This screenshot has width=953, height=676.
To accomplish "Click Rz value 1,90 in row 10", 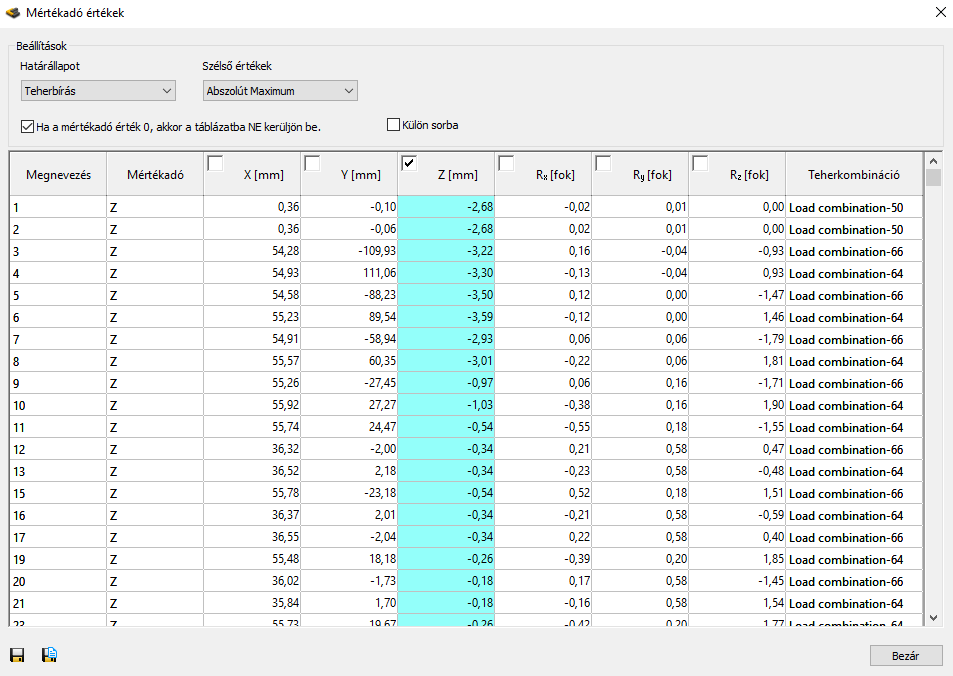I will 737,405.
